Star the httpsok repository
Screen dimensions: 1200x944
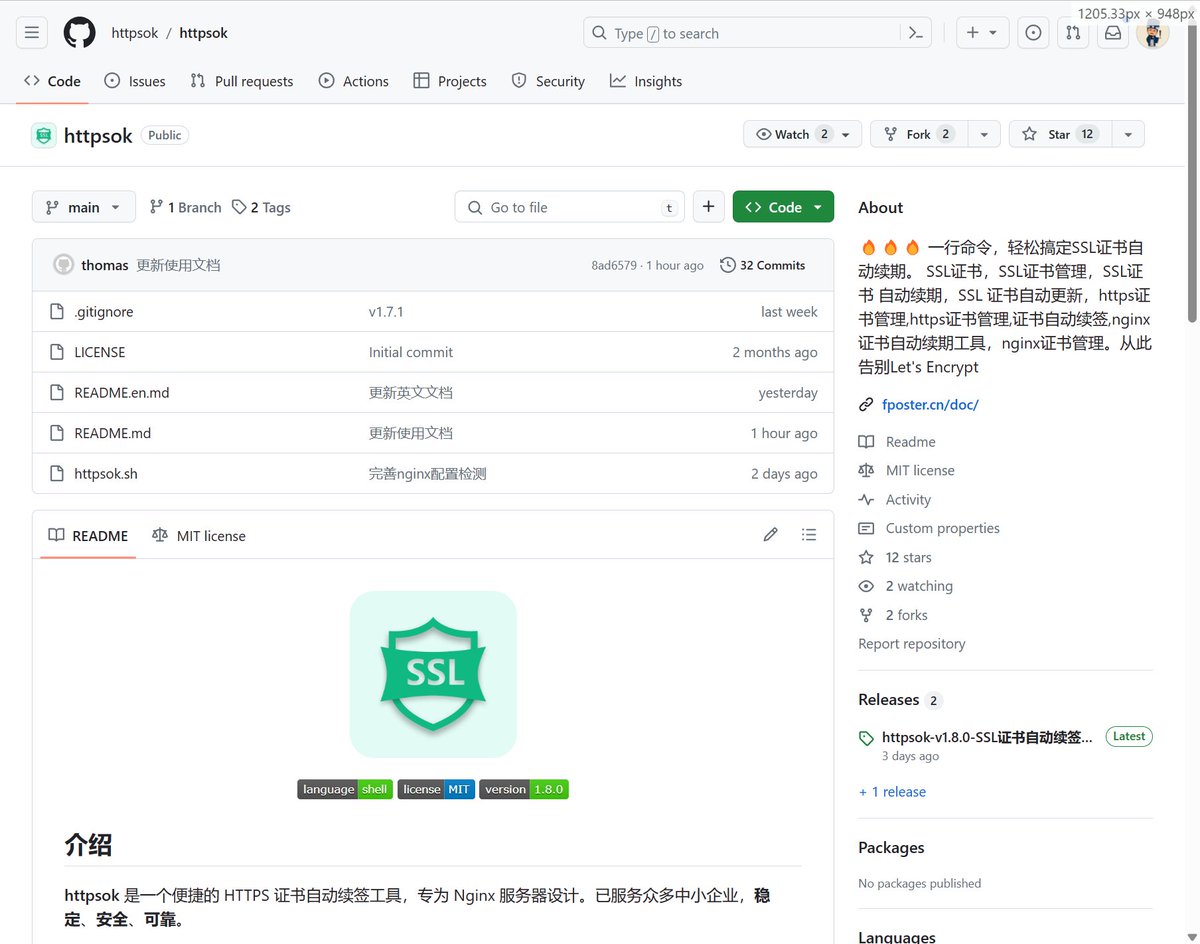click(1060, 134)
